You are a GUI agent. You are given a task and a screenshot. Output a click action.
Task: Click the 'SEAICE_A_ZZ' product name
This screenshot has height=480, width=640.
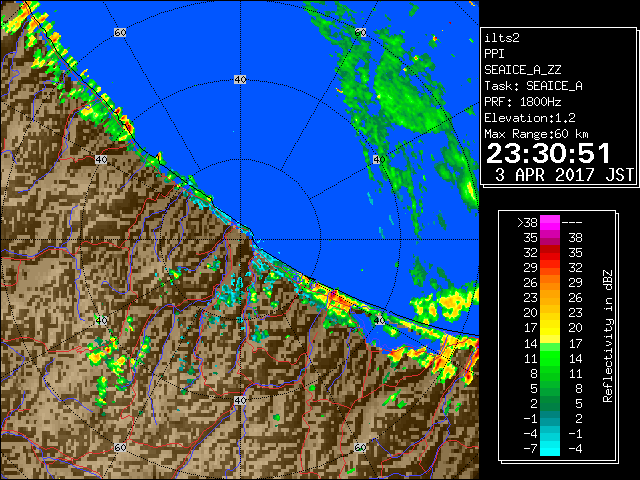(522, 70)
